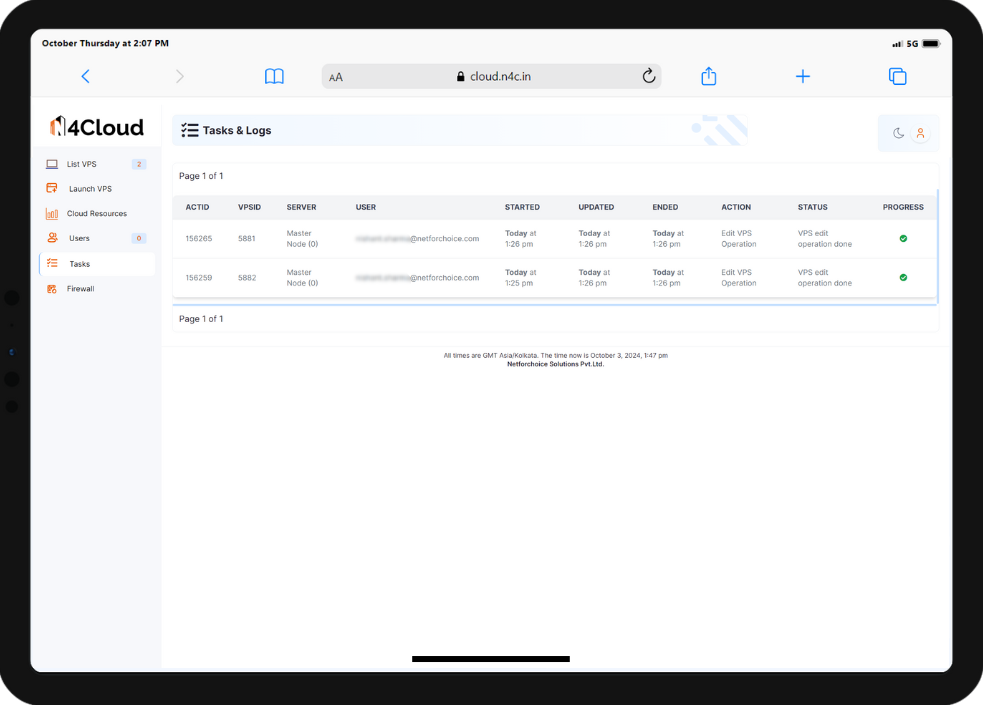Select the Tasks sidebar item
The width and height of the screenshot is (983, 705).
pyautogui.click(x=79, y=264)
